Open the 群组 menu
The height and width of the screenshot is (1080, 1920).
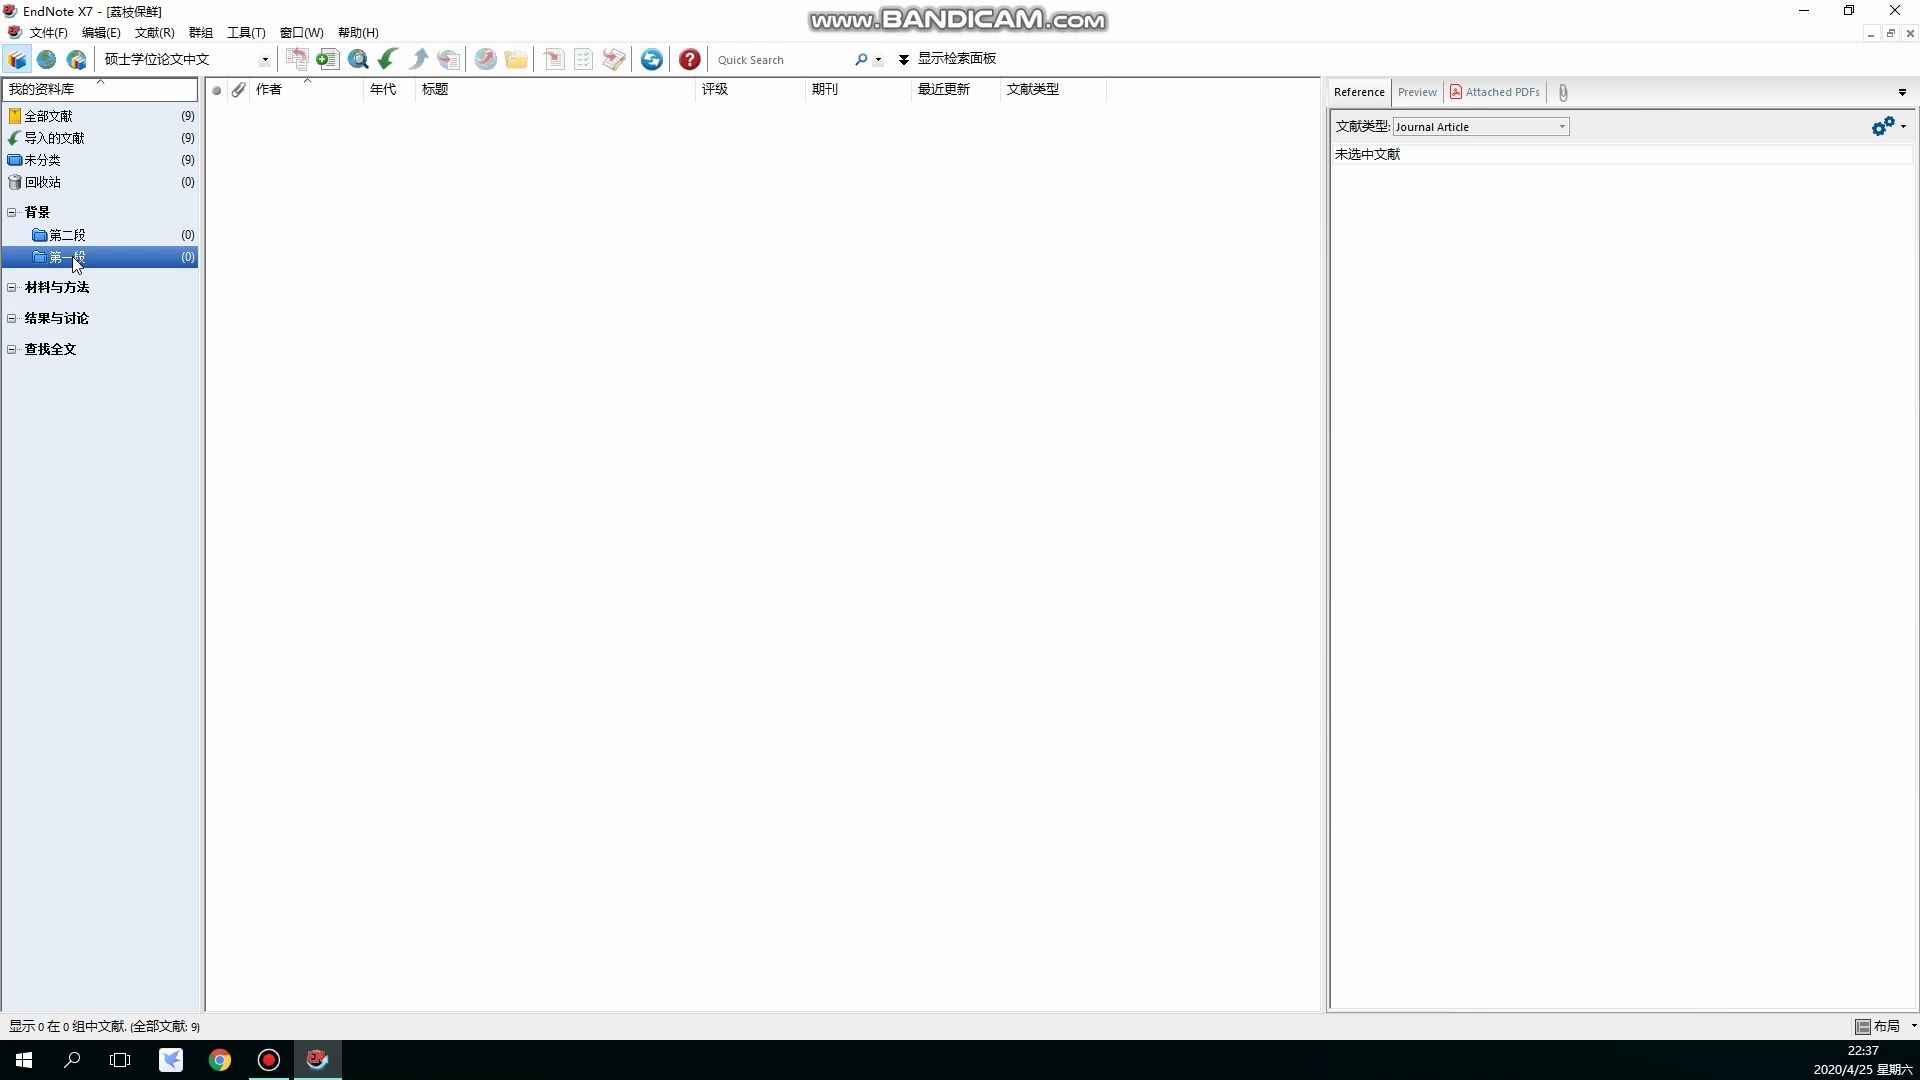tap(201, 33)
